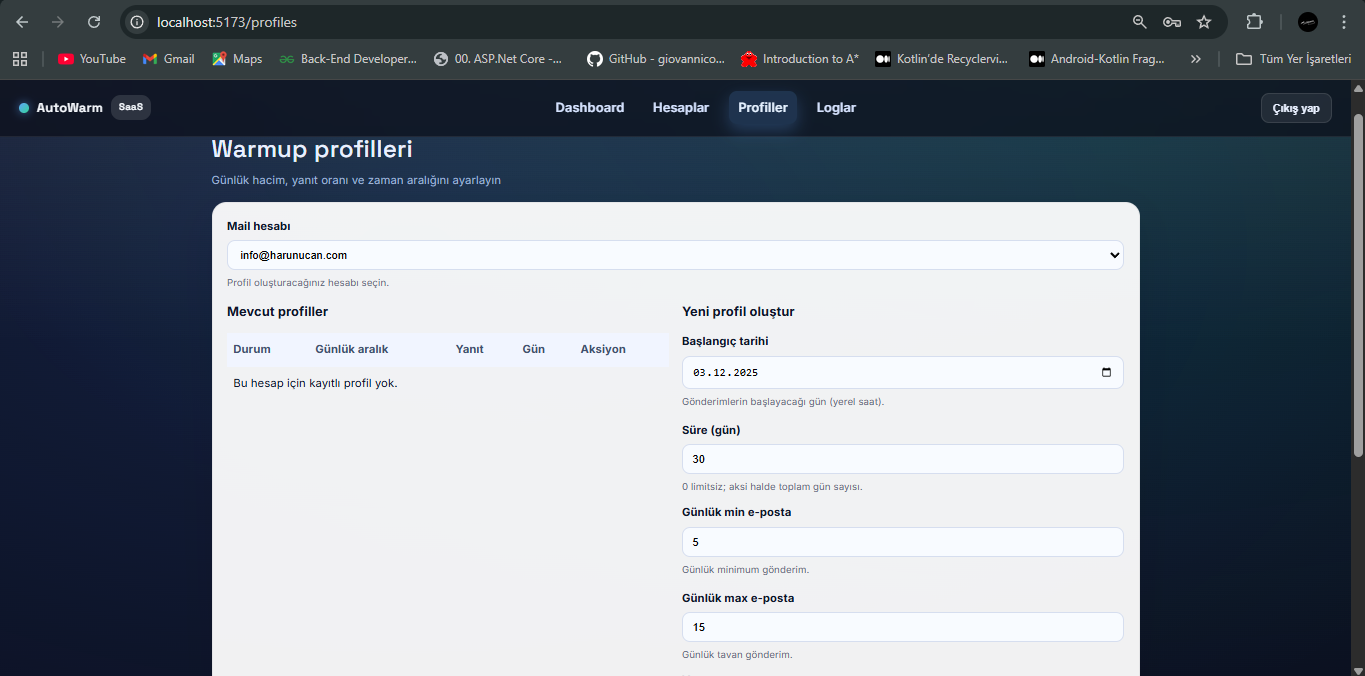Click the browser back arrow
The width and height of the screenshot is (1365, 676).
tap(22, 22)
